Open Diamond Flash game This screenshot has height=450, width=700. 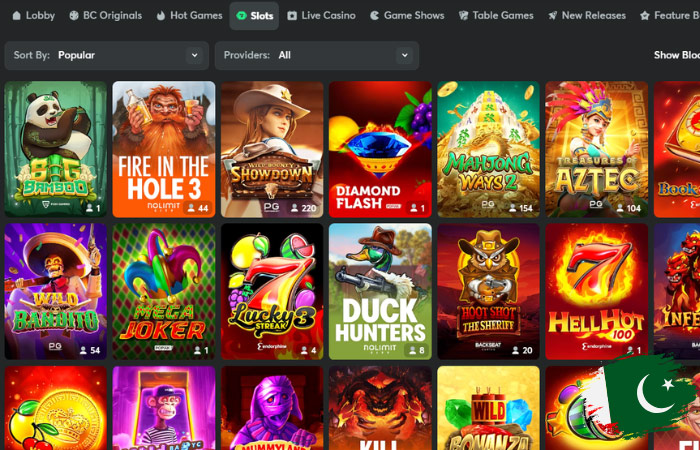point(380,149)
